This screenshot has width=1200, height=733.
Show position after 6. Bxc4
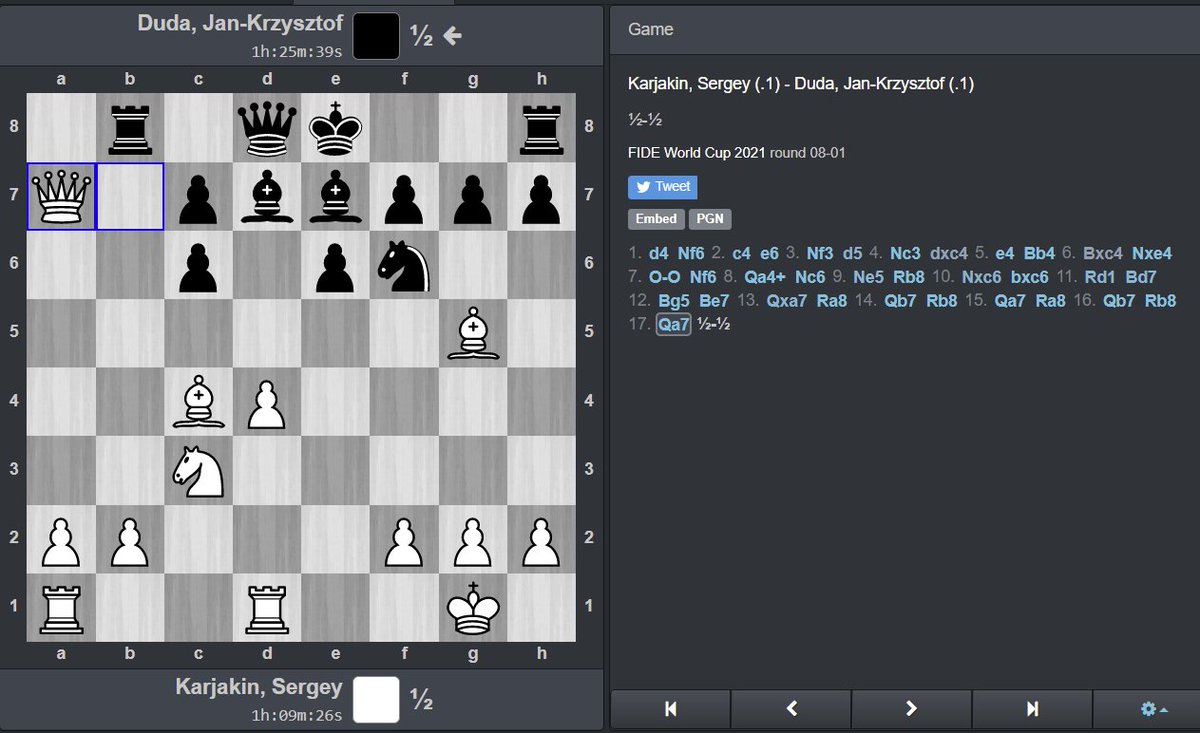pos(1104,253)
